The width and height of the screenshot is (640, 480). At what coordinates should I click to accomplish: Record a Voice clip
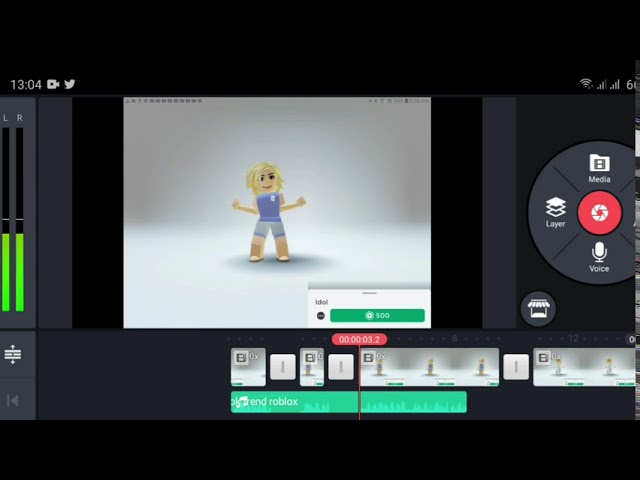pyautogui.click(x=599, y=257)
